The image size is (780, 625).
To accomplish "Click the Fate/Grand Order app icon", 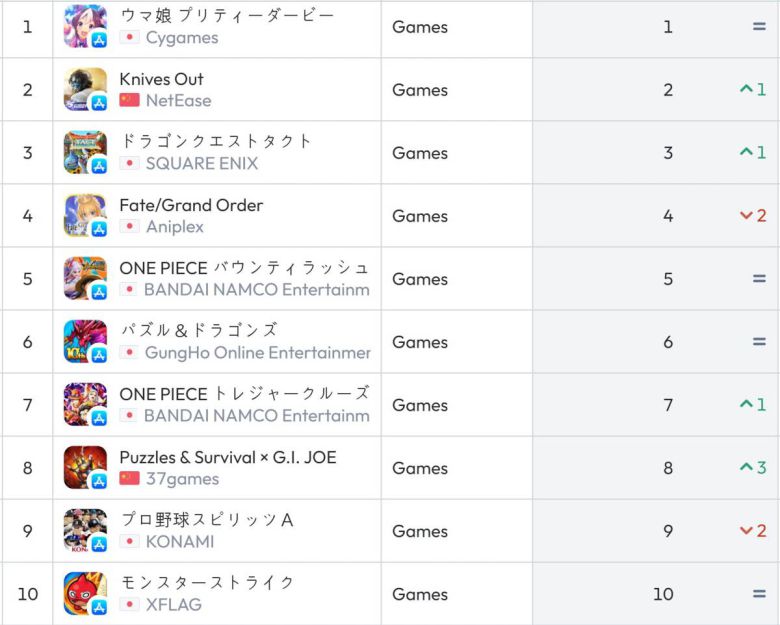I will [85, 216].
